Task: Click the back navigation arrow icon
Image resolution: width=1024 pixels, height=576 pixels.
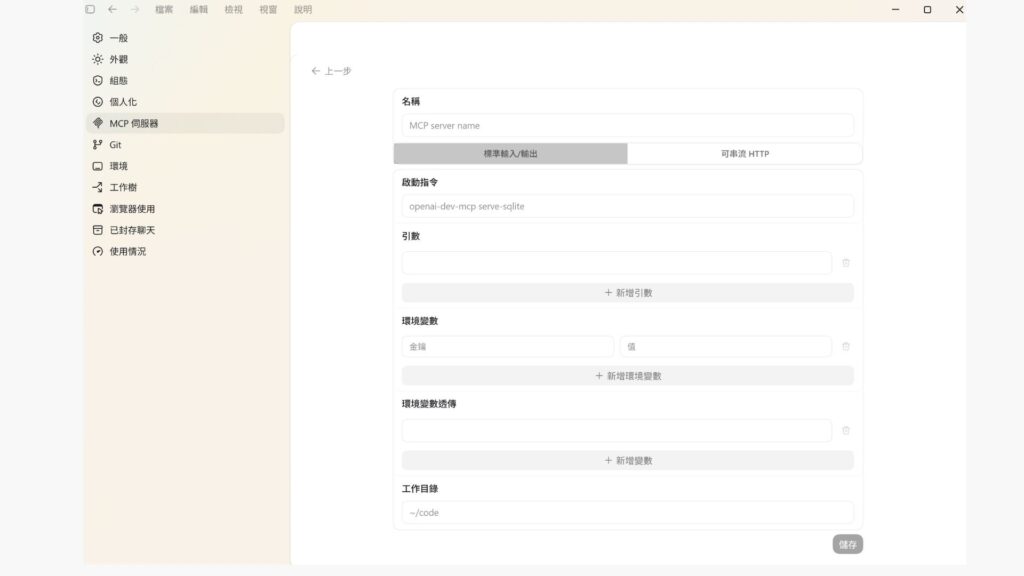Action: pyautogui.click(x=112, y=9)
